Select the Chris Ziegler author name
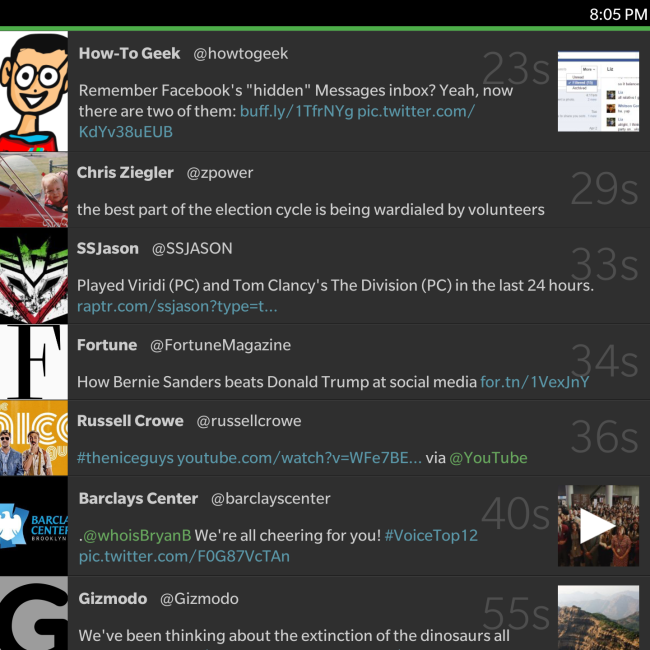 coord(125,172)
